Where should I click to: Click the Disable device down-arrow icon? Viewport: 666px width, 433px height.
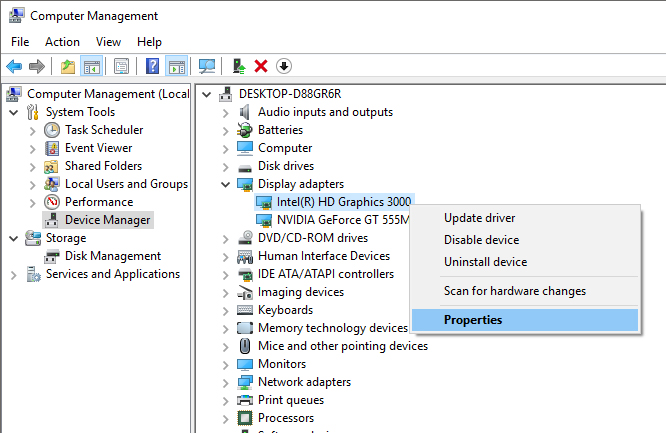tap(284, 66)
